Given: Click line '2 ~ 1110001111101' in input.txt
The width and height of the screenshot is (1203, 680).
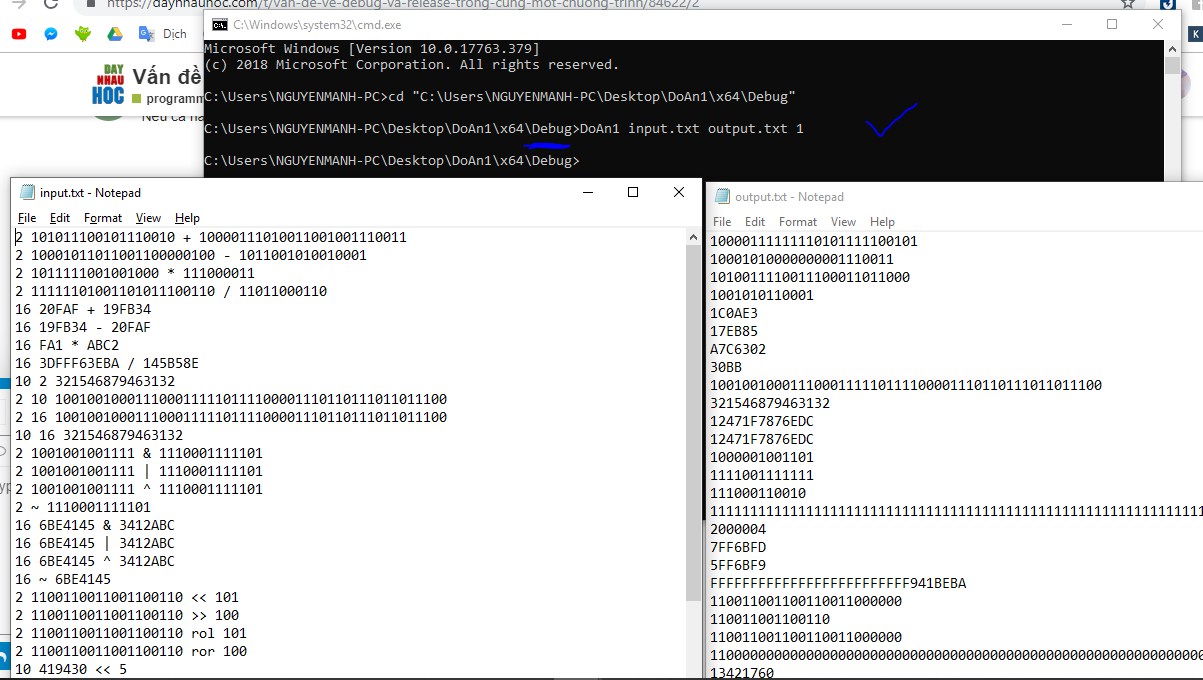Looking at the screenshot, I should coord(83,508).
